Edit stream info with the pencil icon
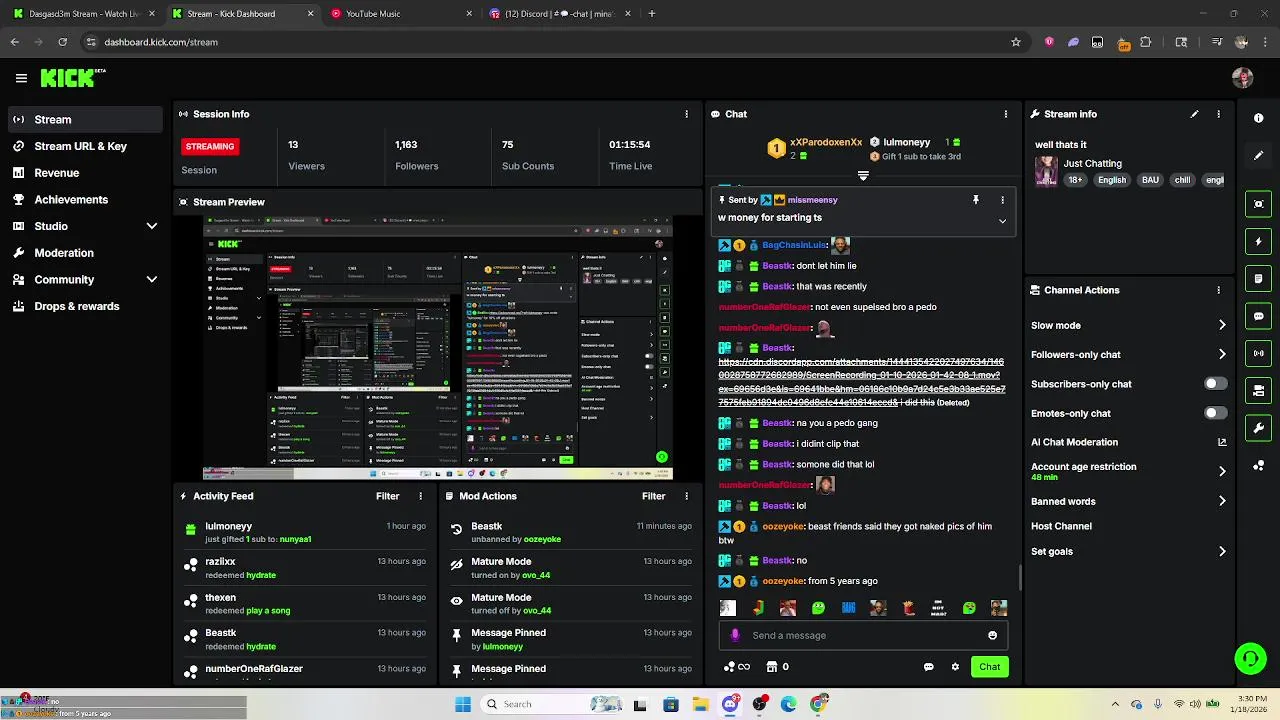This screenshot has height=720, width=1280. (1194, 114)
